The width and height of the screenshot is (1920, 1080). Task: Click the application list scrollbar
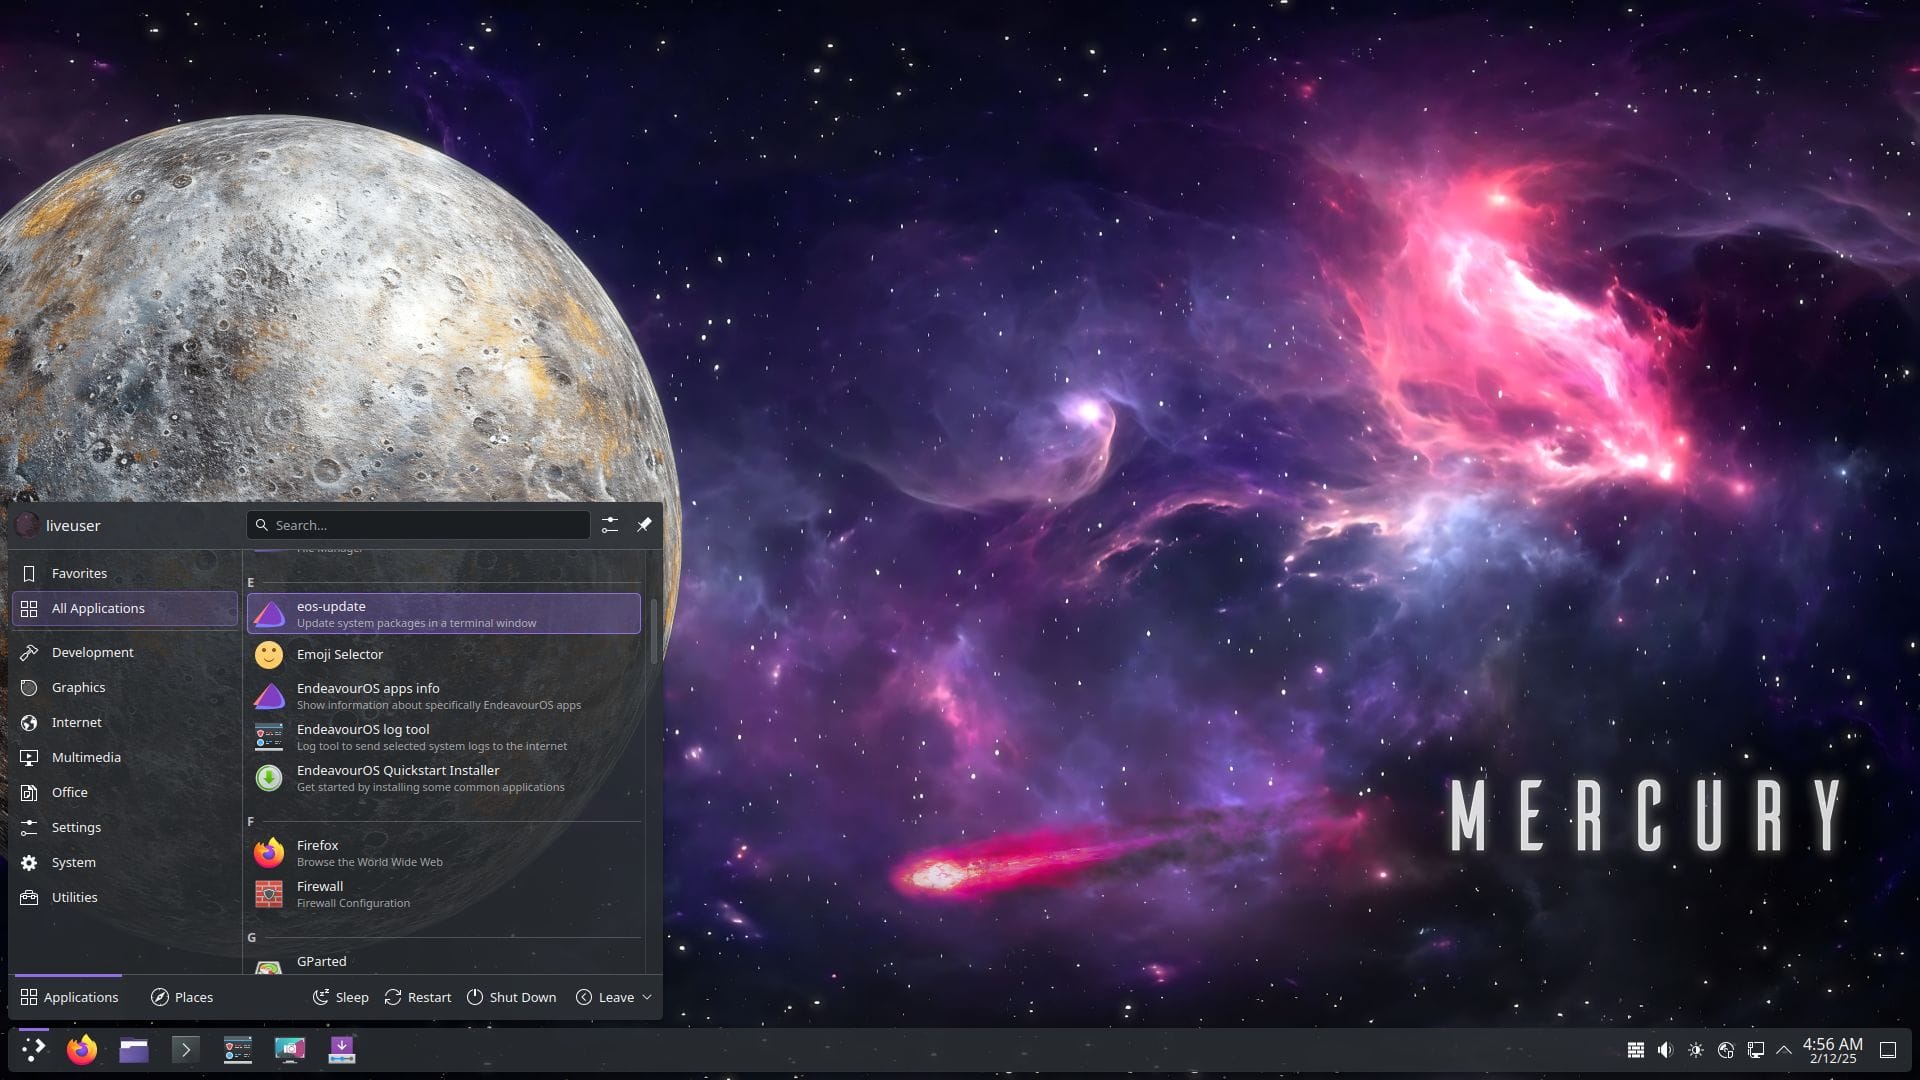(654, 631)
